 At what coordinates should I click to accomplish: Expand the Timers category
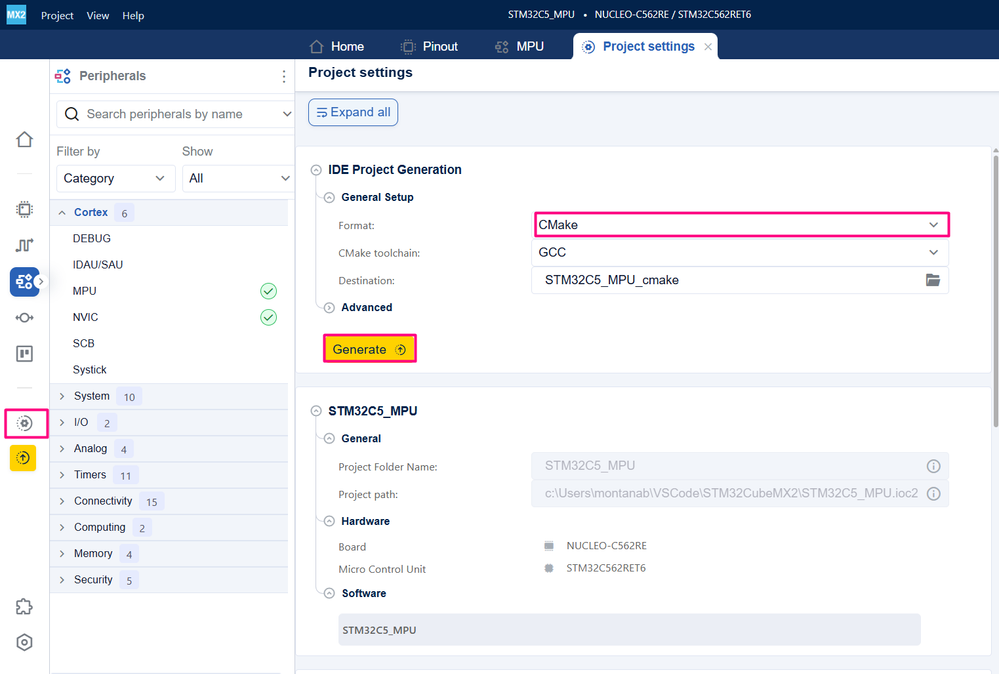point(62,475)
